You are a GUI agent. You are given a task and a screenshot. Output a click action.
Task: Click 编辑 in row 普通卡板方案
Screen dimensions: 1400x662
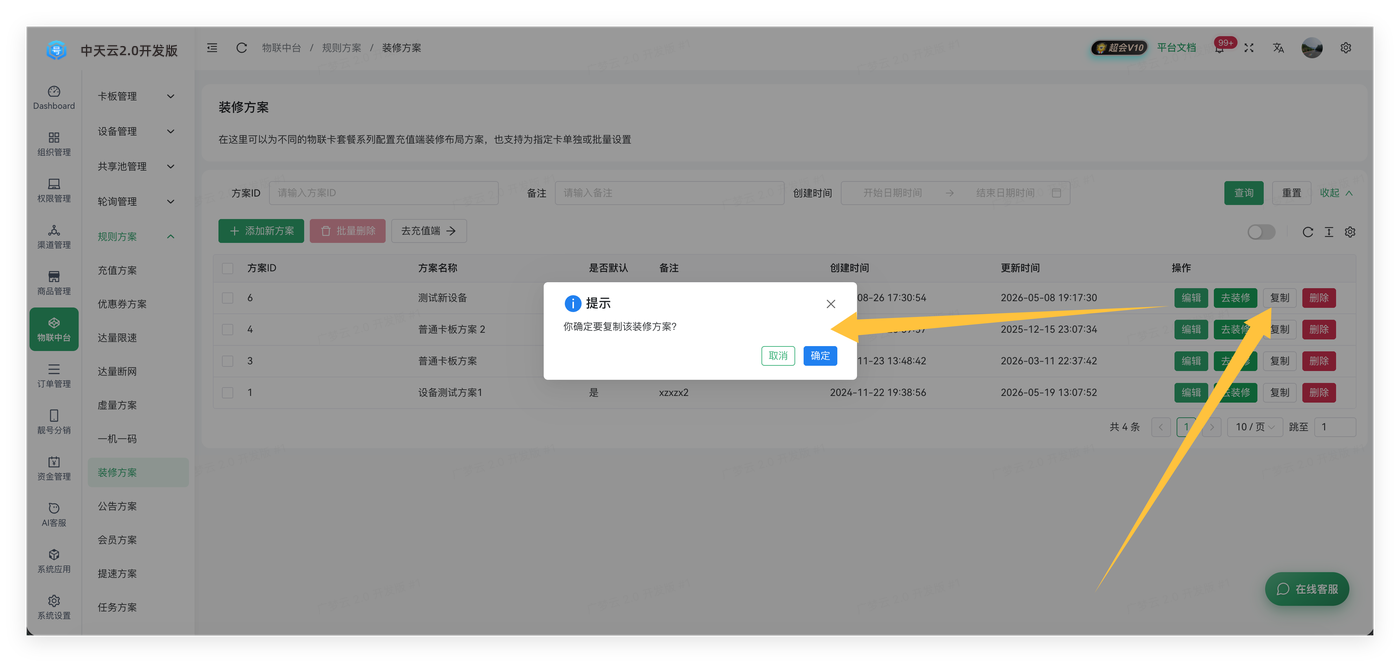coord(1191,361)
